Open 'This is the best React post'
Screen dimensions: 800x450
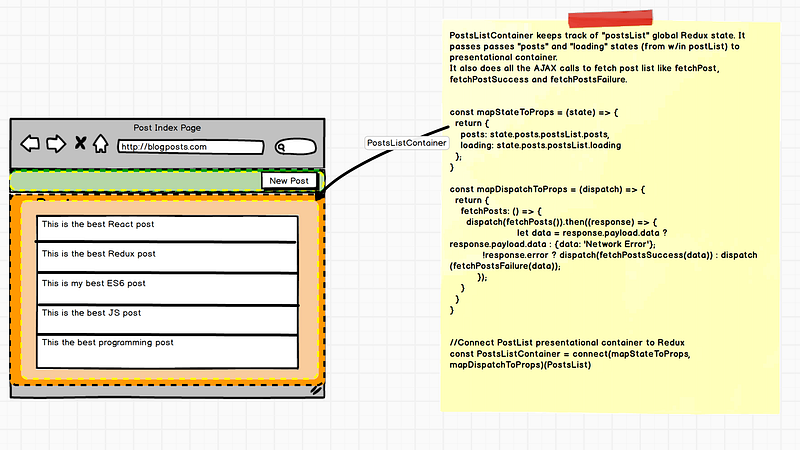click(167, 229)
